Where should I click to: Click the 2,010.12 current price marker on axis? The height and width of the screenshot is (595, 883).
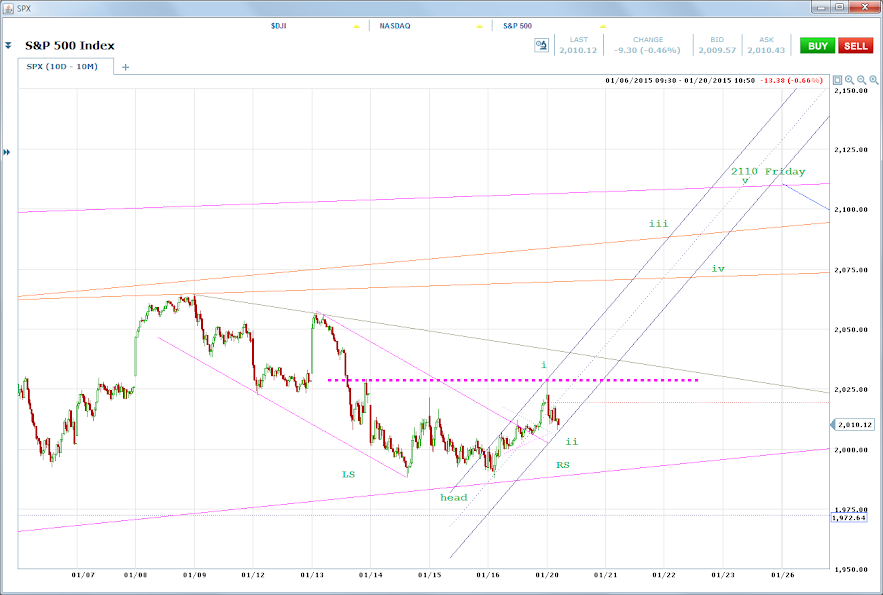[x=853, y=424]
